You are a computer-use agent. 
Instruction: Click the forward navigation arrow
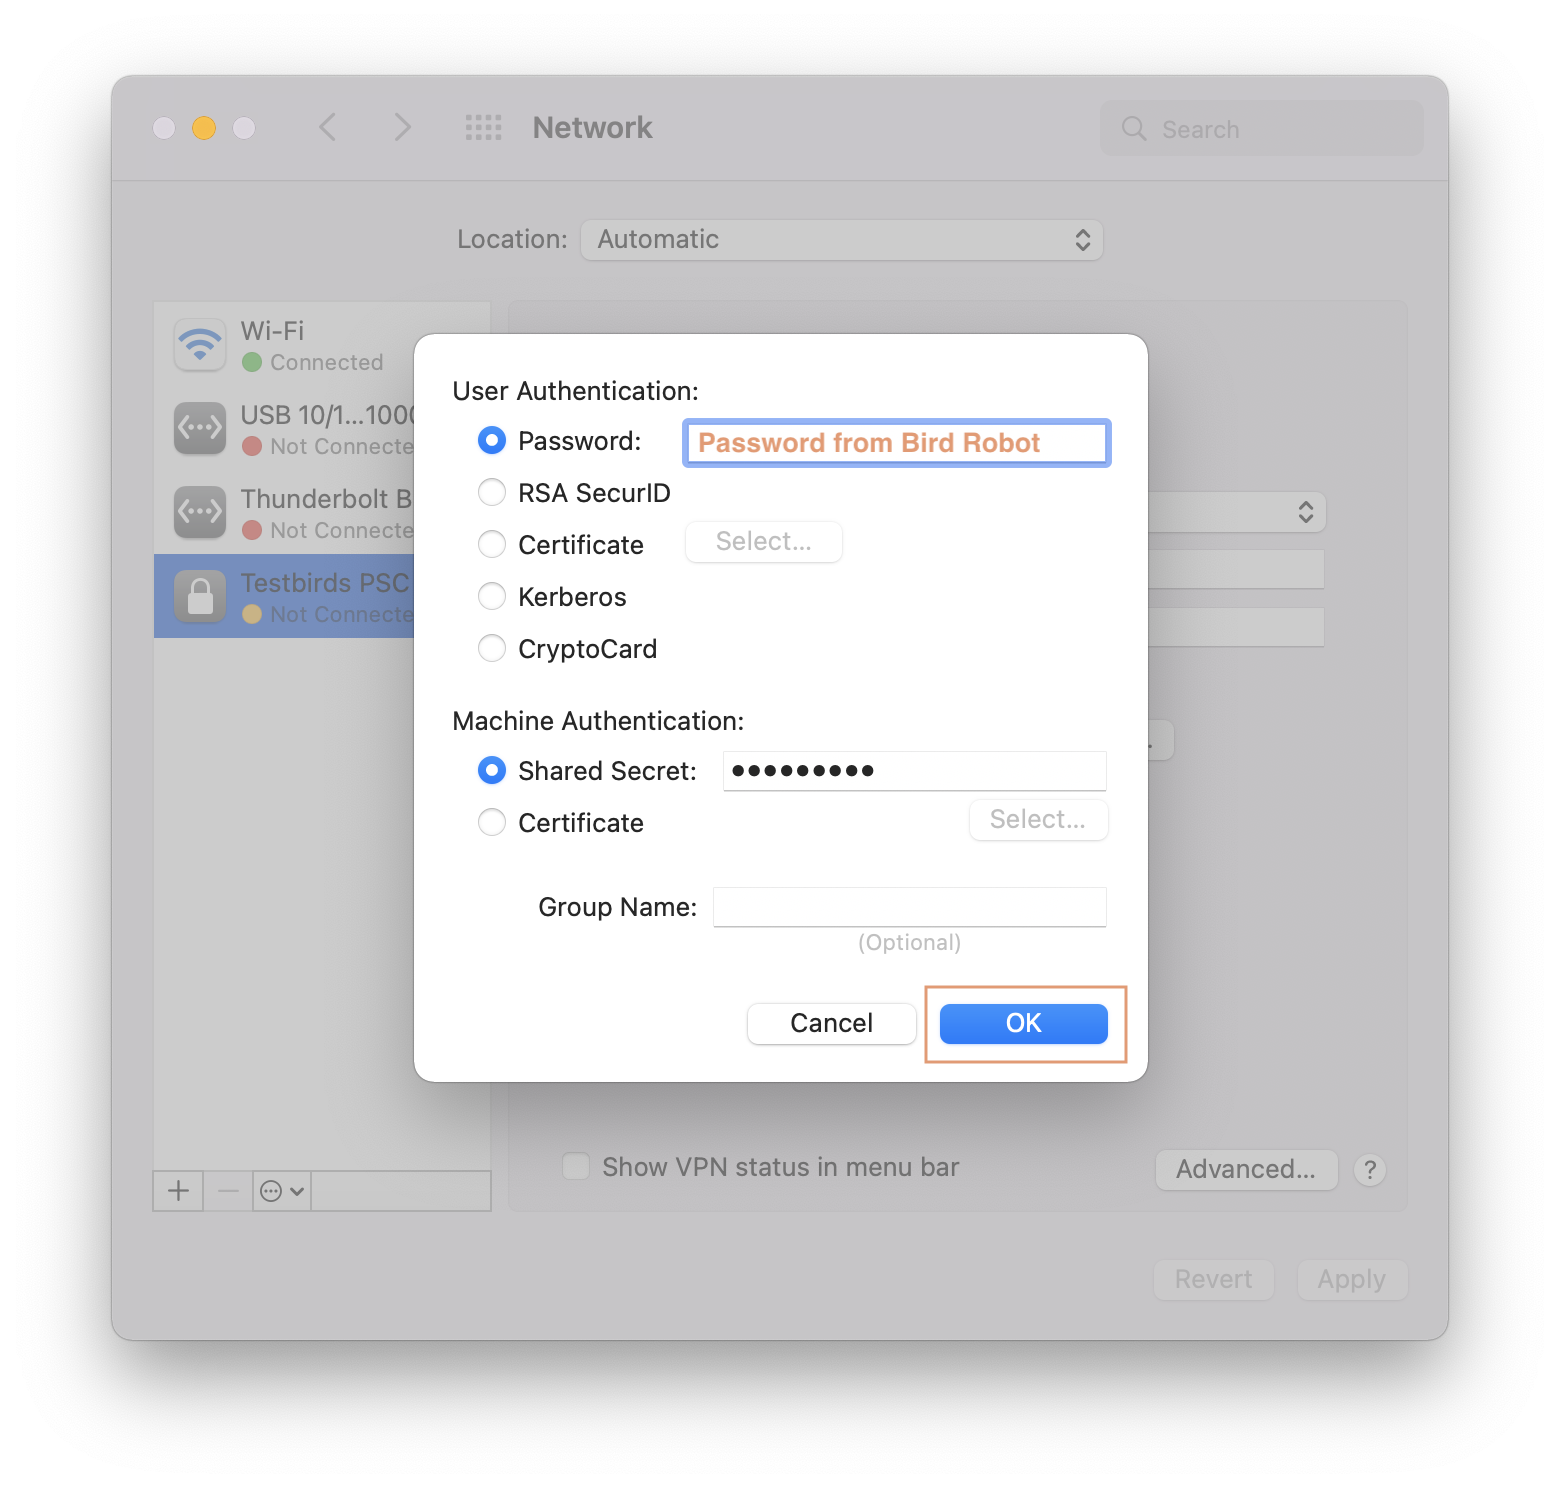pyautogui.click(x=401, y=127)
